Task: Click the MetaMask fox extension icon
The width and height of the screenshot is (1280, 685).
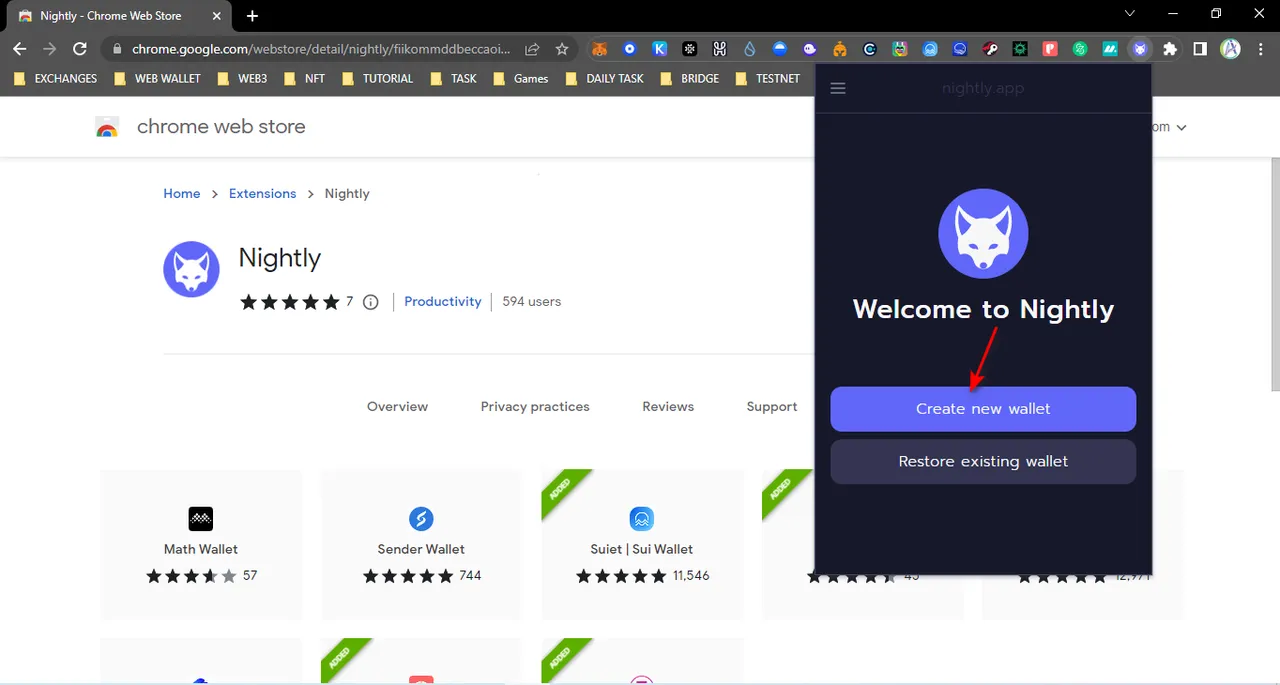Action: pyautogui.click(x=599, y=49)
